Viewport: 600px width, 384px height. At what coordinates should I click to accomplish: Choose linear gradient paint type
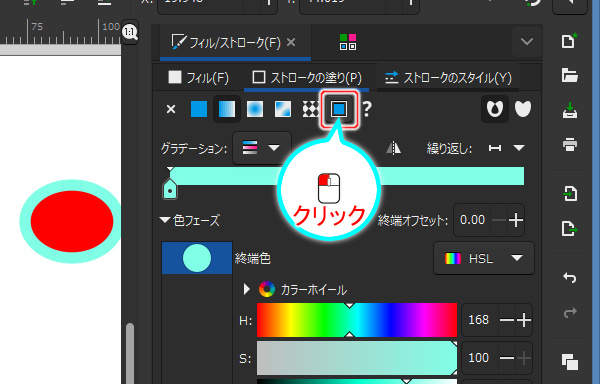227,109
